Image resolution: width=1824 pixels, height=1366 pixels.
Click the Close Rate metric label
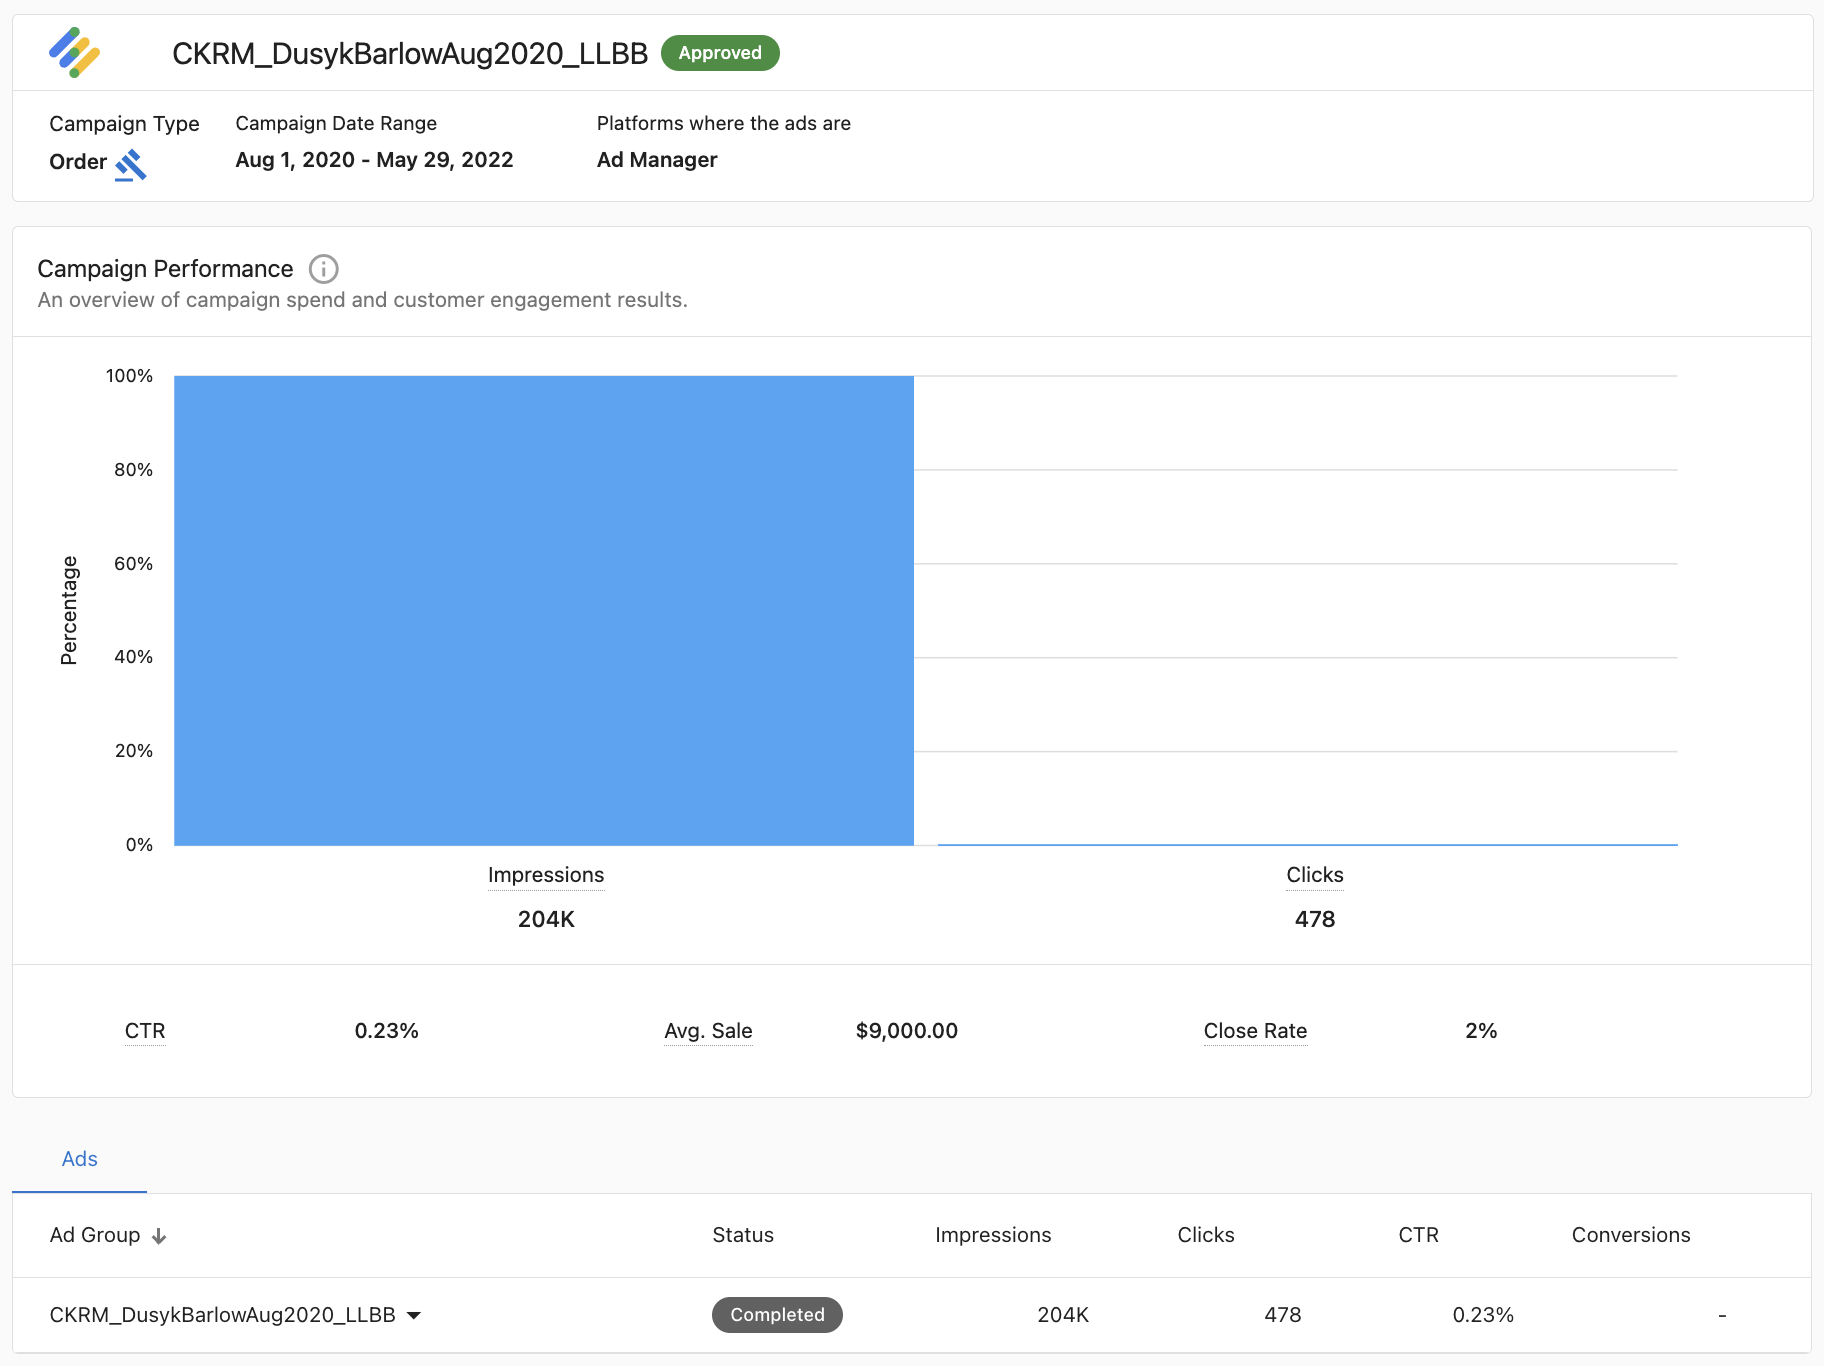pos(1255,1031)
